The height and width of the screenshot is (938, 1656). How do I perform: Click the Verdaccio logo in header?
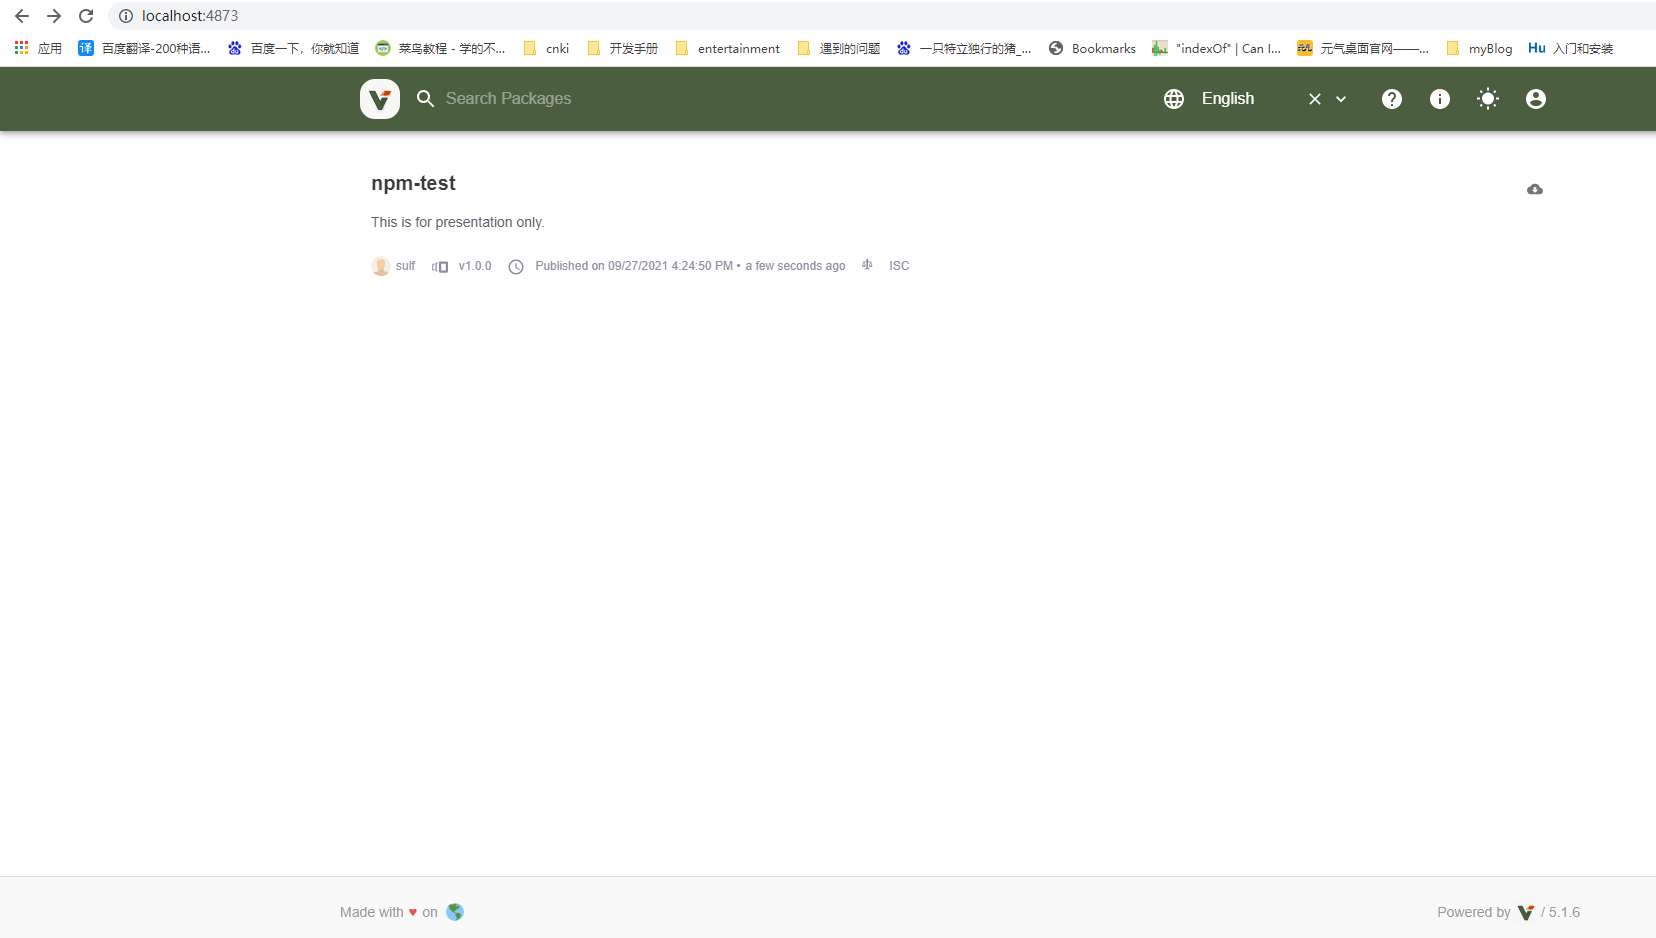point(380,99)
